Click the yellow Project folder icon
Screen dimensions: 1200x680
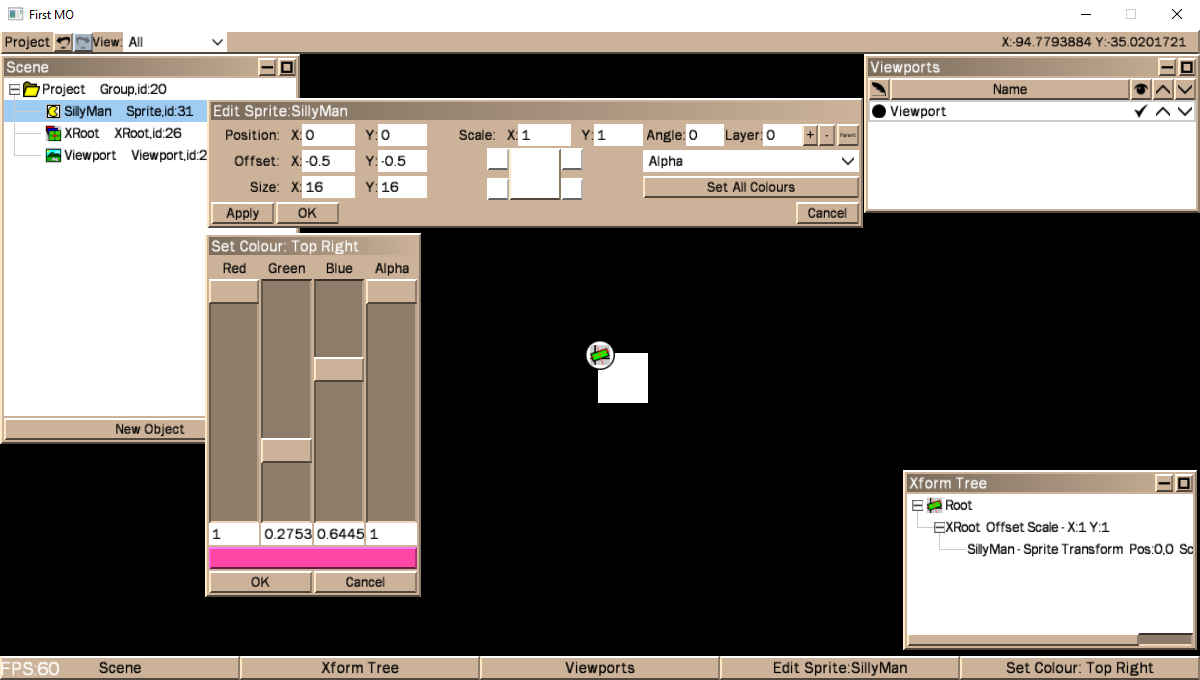click(x=31, y=89)
